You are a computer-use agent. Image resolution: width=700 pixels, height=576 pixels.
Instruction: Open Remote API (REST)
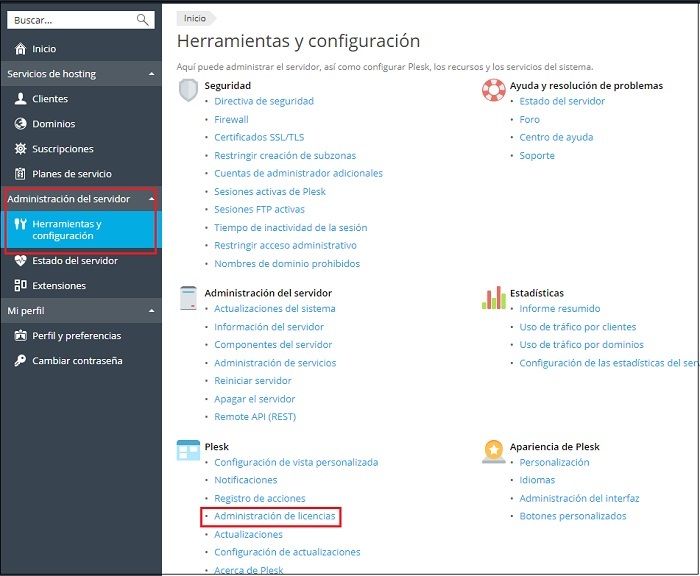pos(255,417)
